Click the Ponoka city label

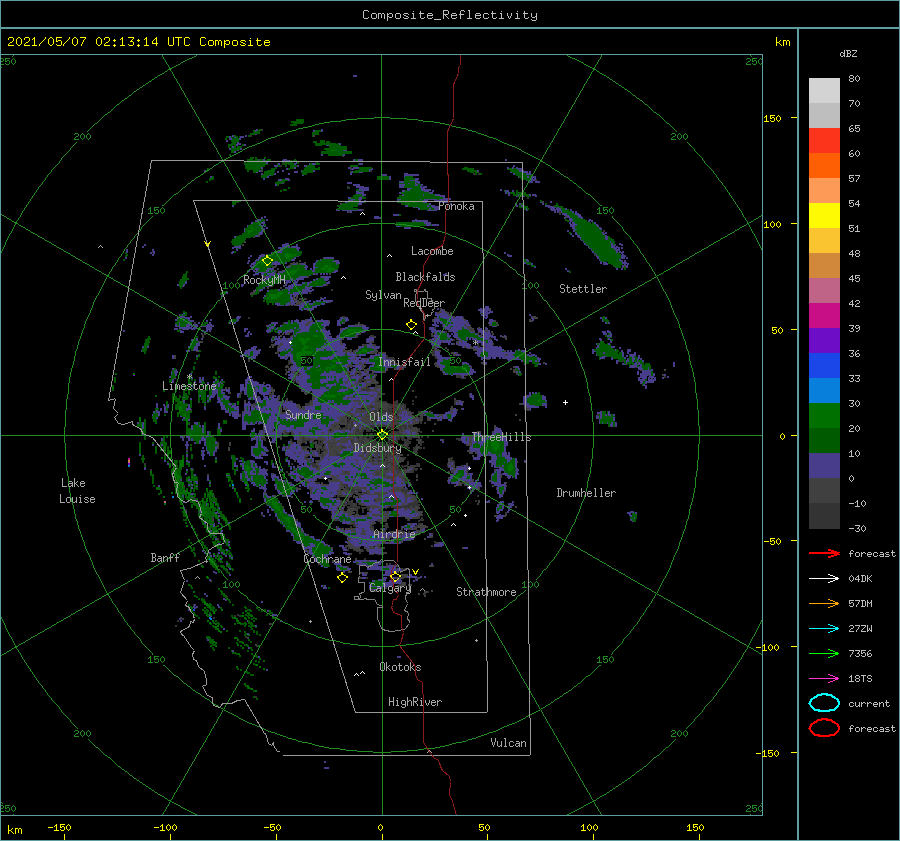pyautogui.click(x=456, y=206)
